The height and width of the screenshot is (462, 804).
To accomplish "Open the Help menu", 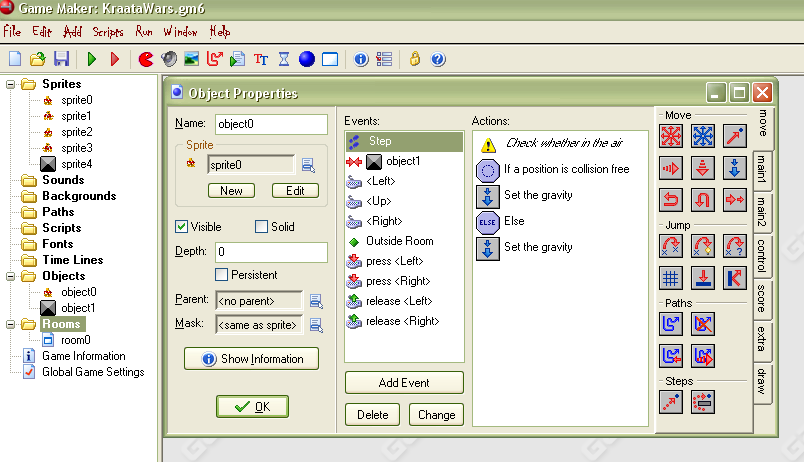I will [219, 32].
